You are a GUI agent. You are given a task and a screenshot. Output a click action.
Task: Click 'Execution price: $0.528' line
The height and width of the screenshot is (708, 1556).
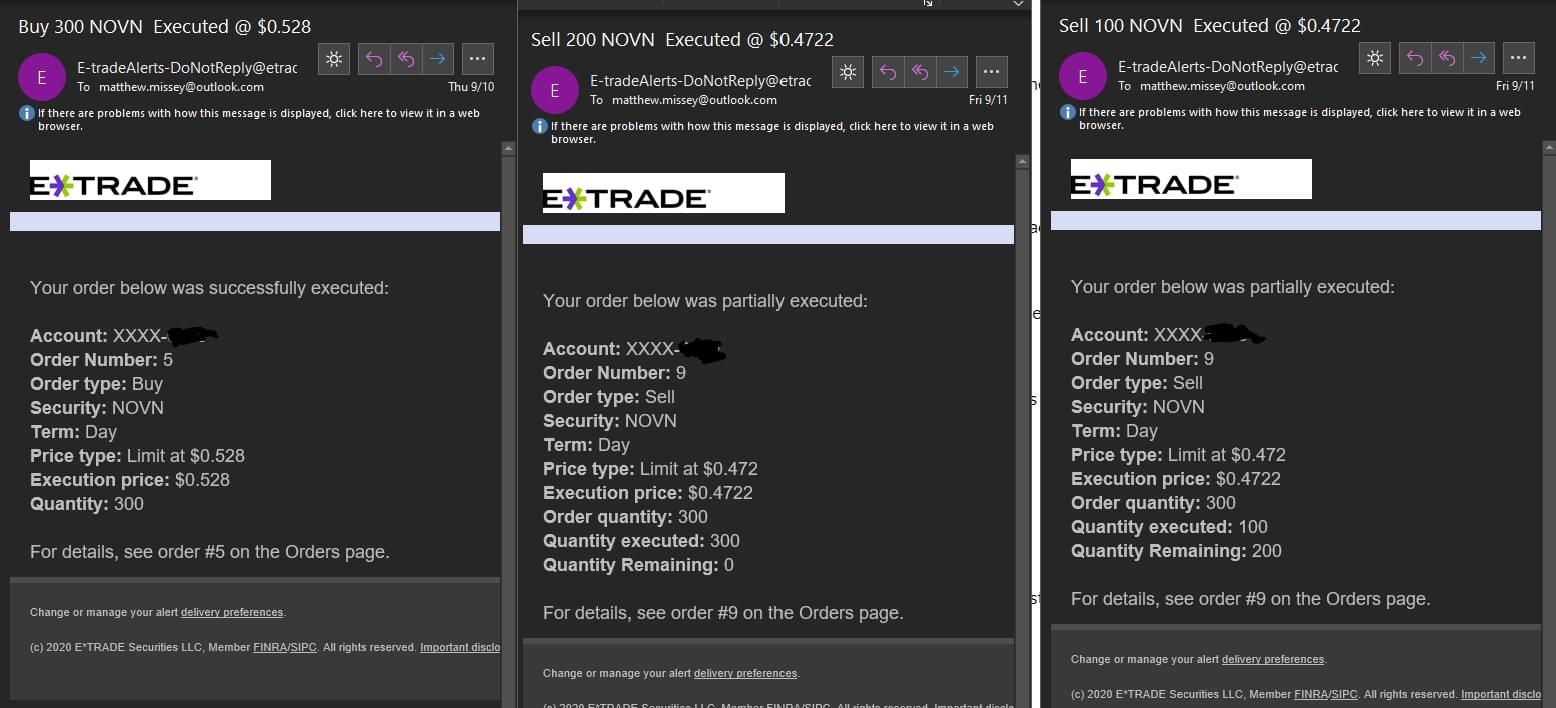(x=130, y=480)
